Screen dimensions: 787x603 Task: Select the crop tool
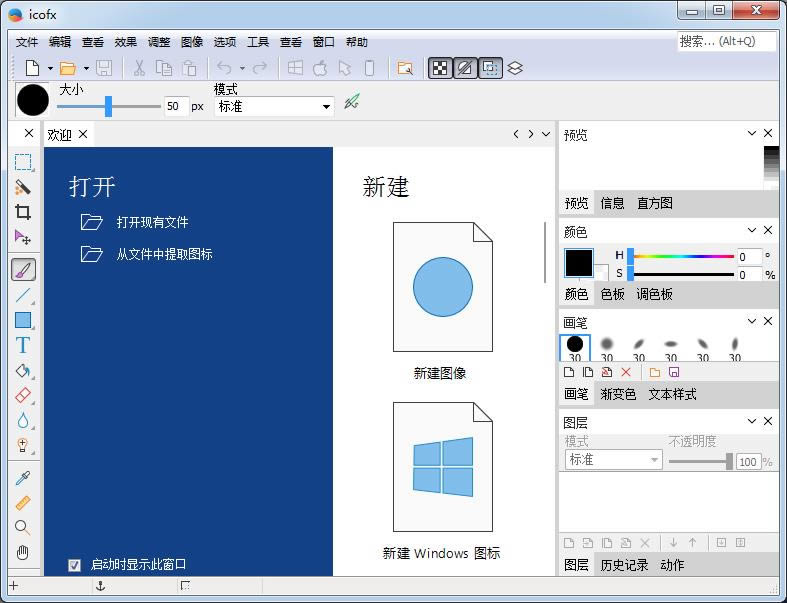[x=23, y=212]
